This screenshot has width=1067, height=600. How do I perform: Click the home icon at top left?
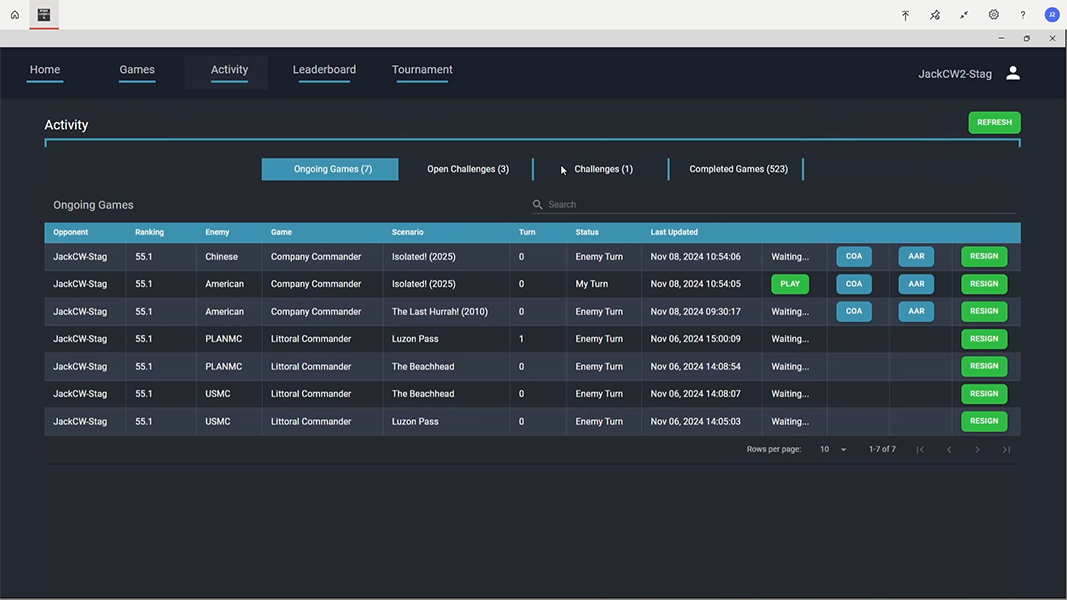[x=13, y=14]
